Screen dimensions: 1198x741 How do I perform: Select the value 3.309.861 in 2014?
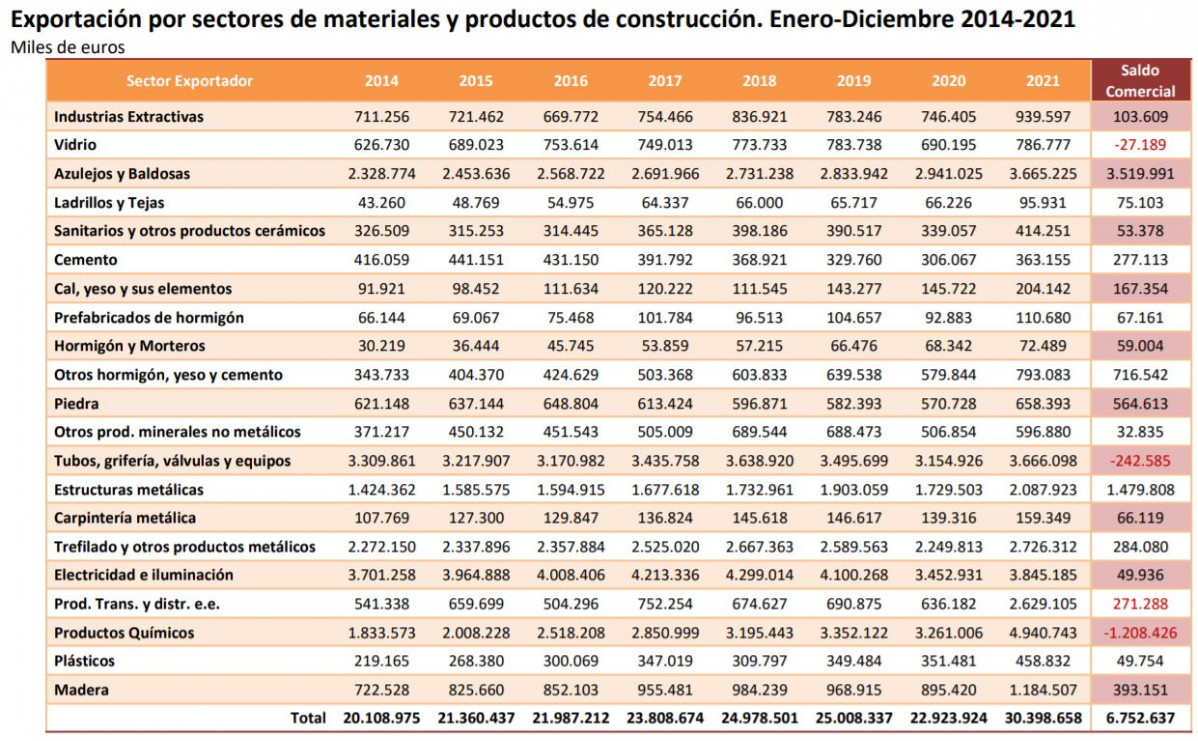381,461
